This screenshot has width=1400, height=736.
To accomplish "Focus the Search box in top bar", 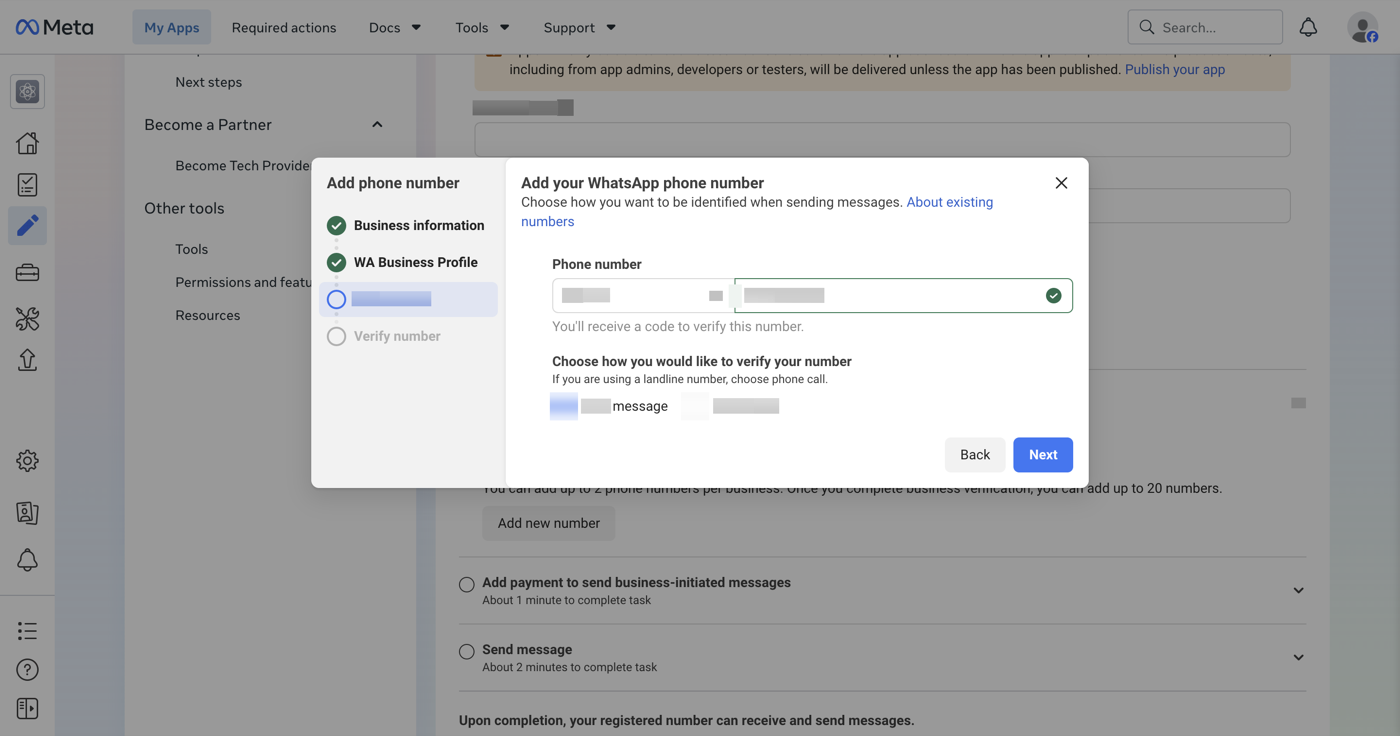I will pos(1205,27).
